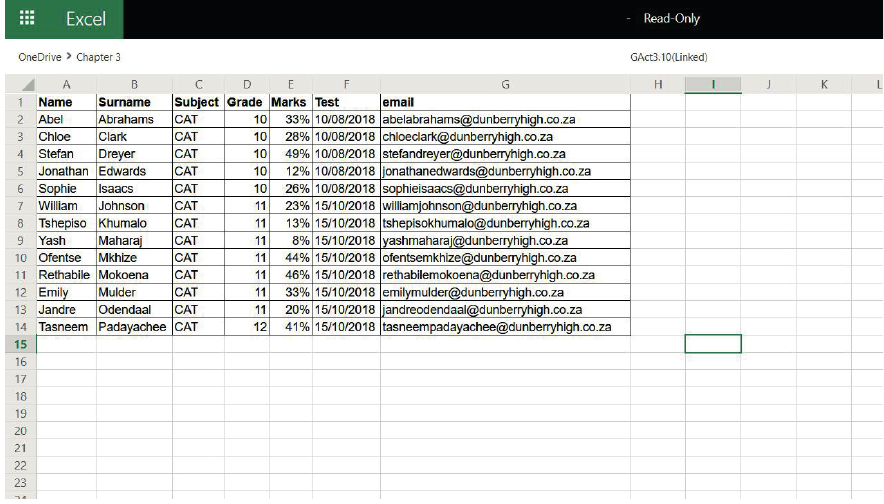Select column H header
This screenshot has width=884, height=504.
[658, 85]
